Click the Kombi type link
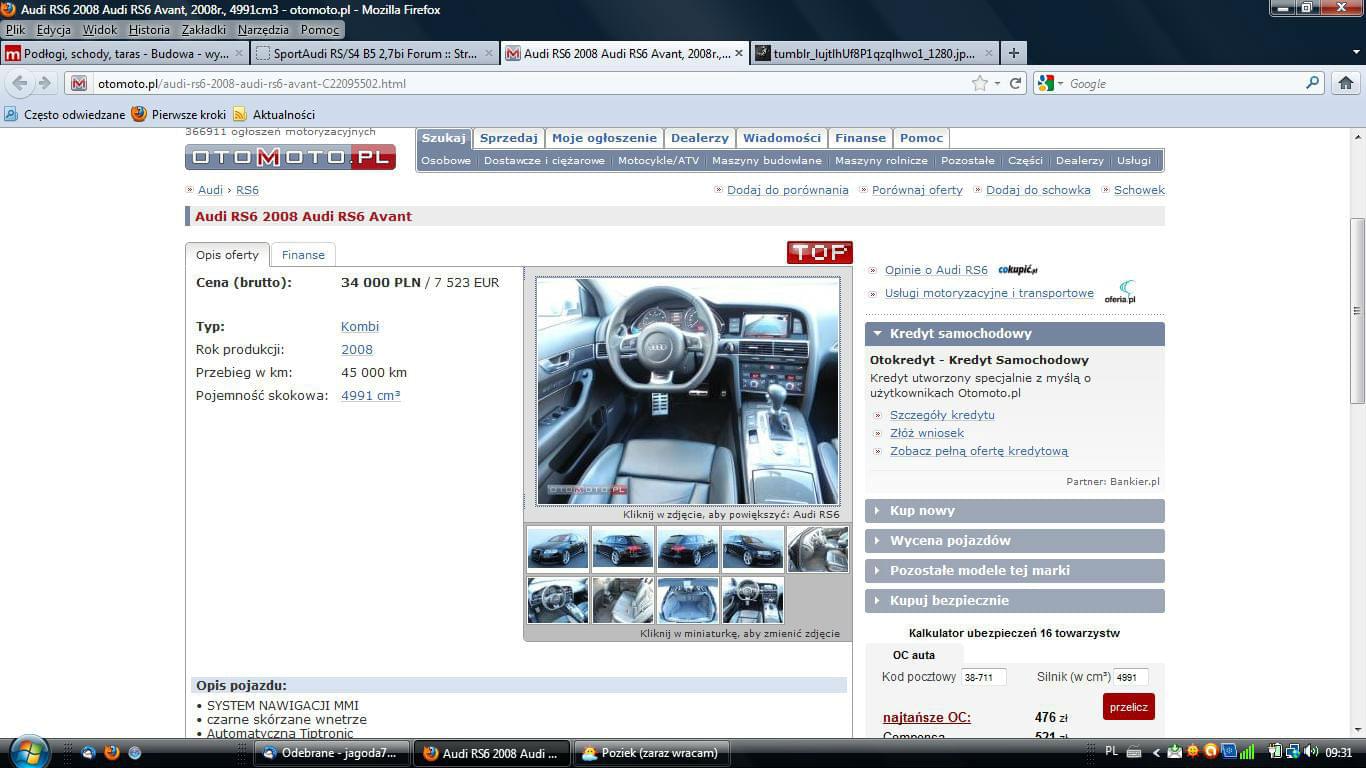 [360, 327]
